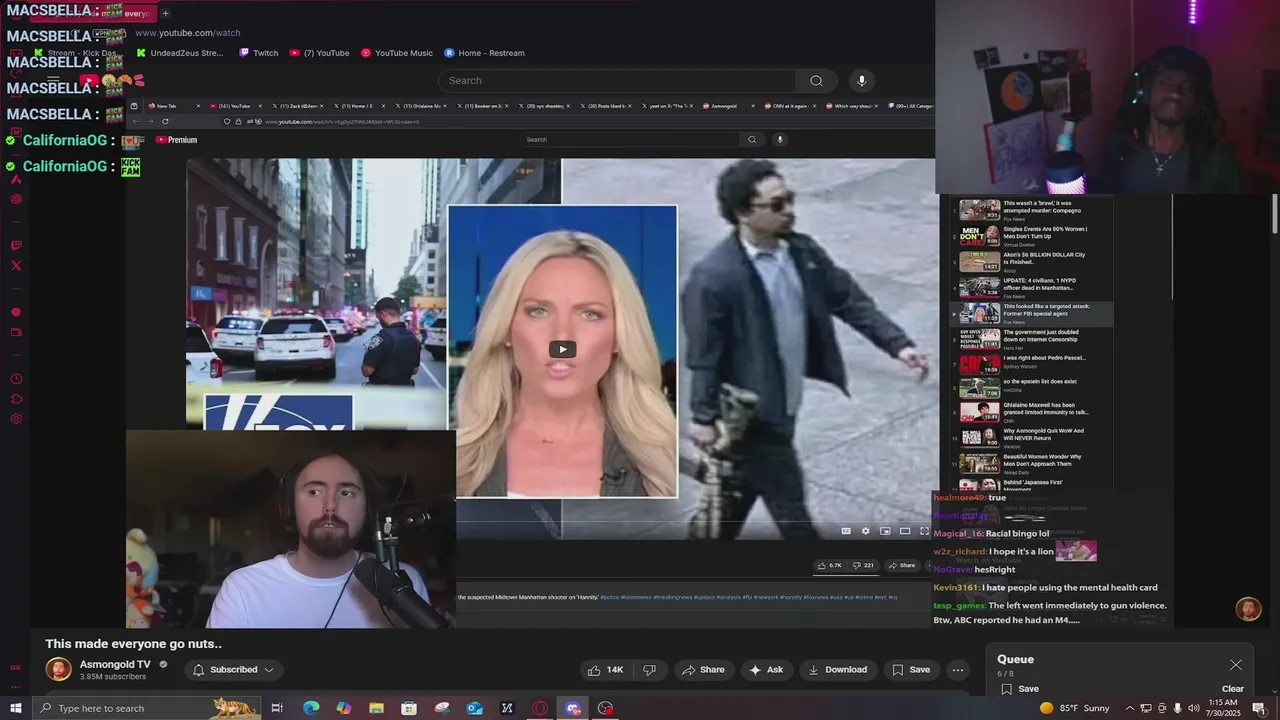Like embedded video showing 6.7K
The height and width of the screenshot is (720, 1280).
tap(830, 565)
